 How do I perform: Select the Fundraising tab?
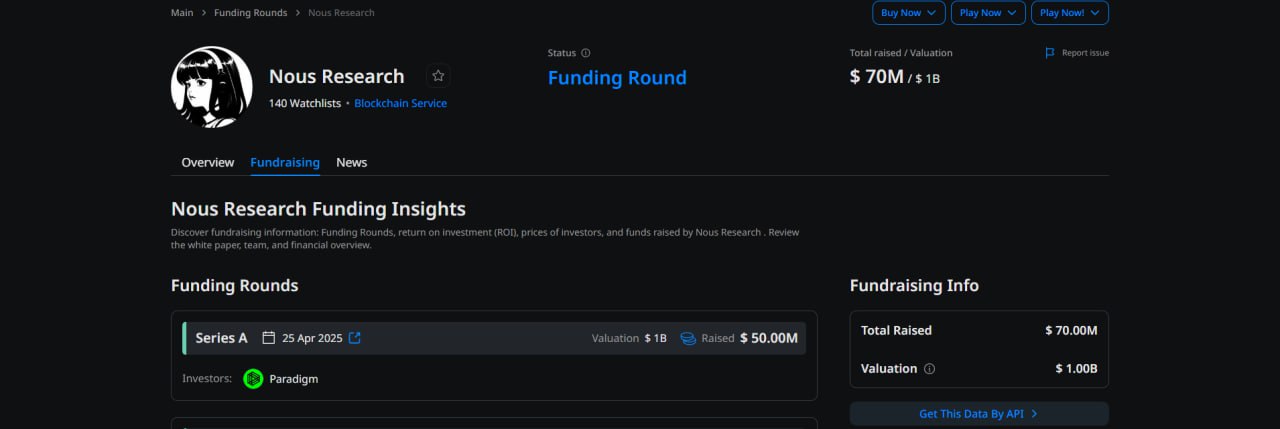[285, 162]
